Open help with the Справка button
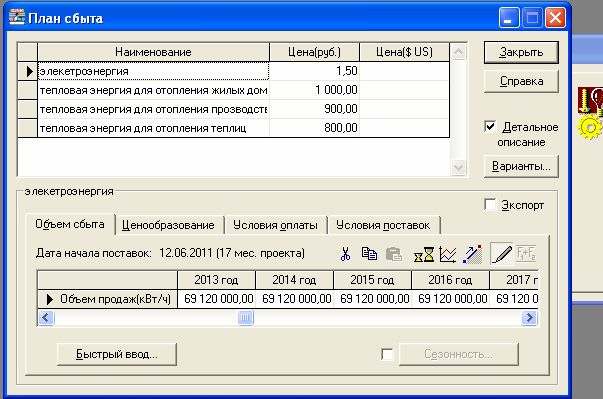Image resolution: width=603 pixels, height=399 pixels. click(x=521, y=81)
